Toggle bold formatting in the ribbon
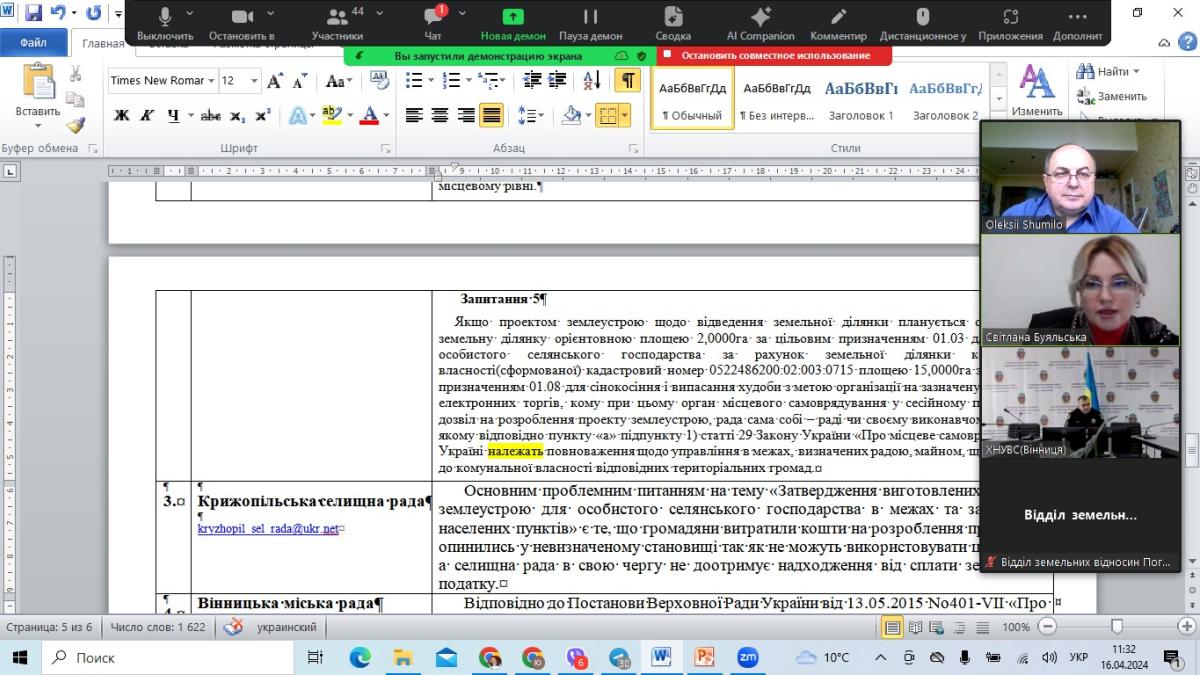1200x675 pixels. (122, 116)
